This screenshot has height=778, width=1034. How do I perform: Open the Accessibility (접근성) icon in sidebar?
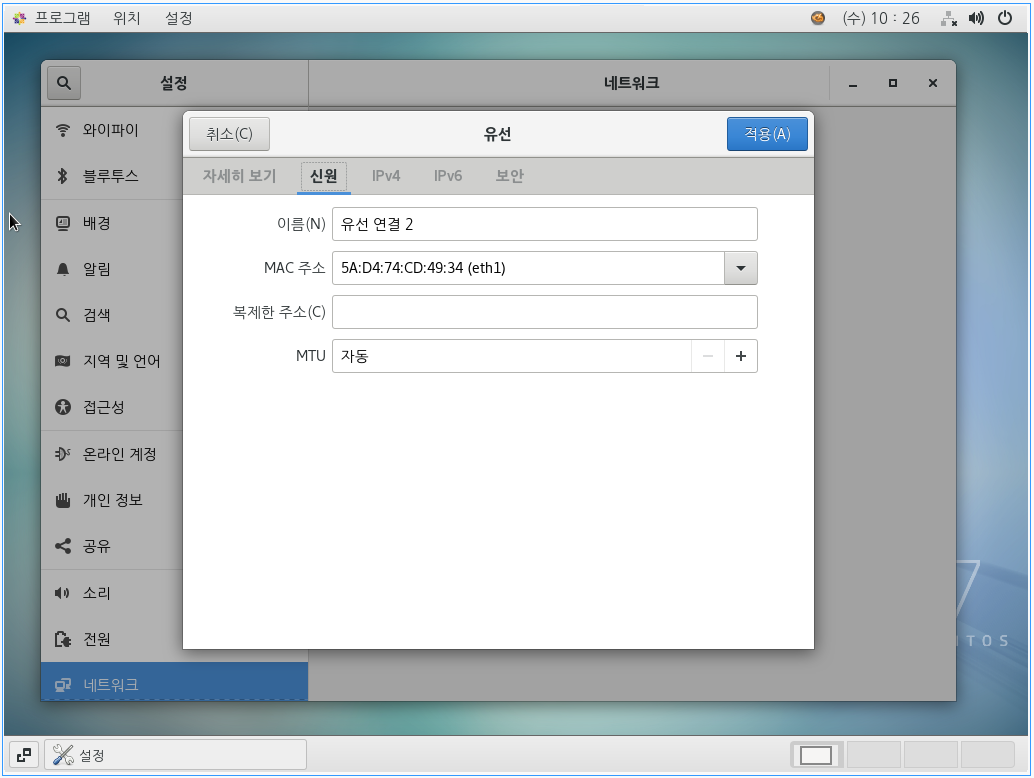tap(63, 407)
